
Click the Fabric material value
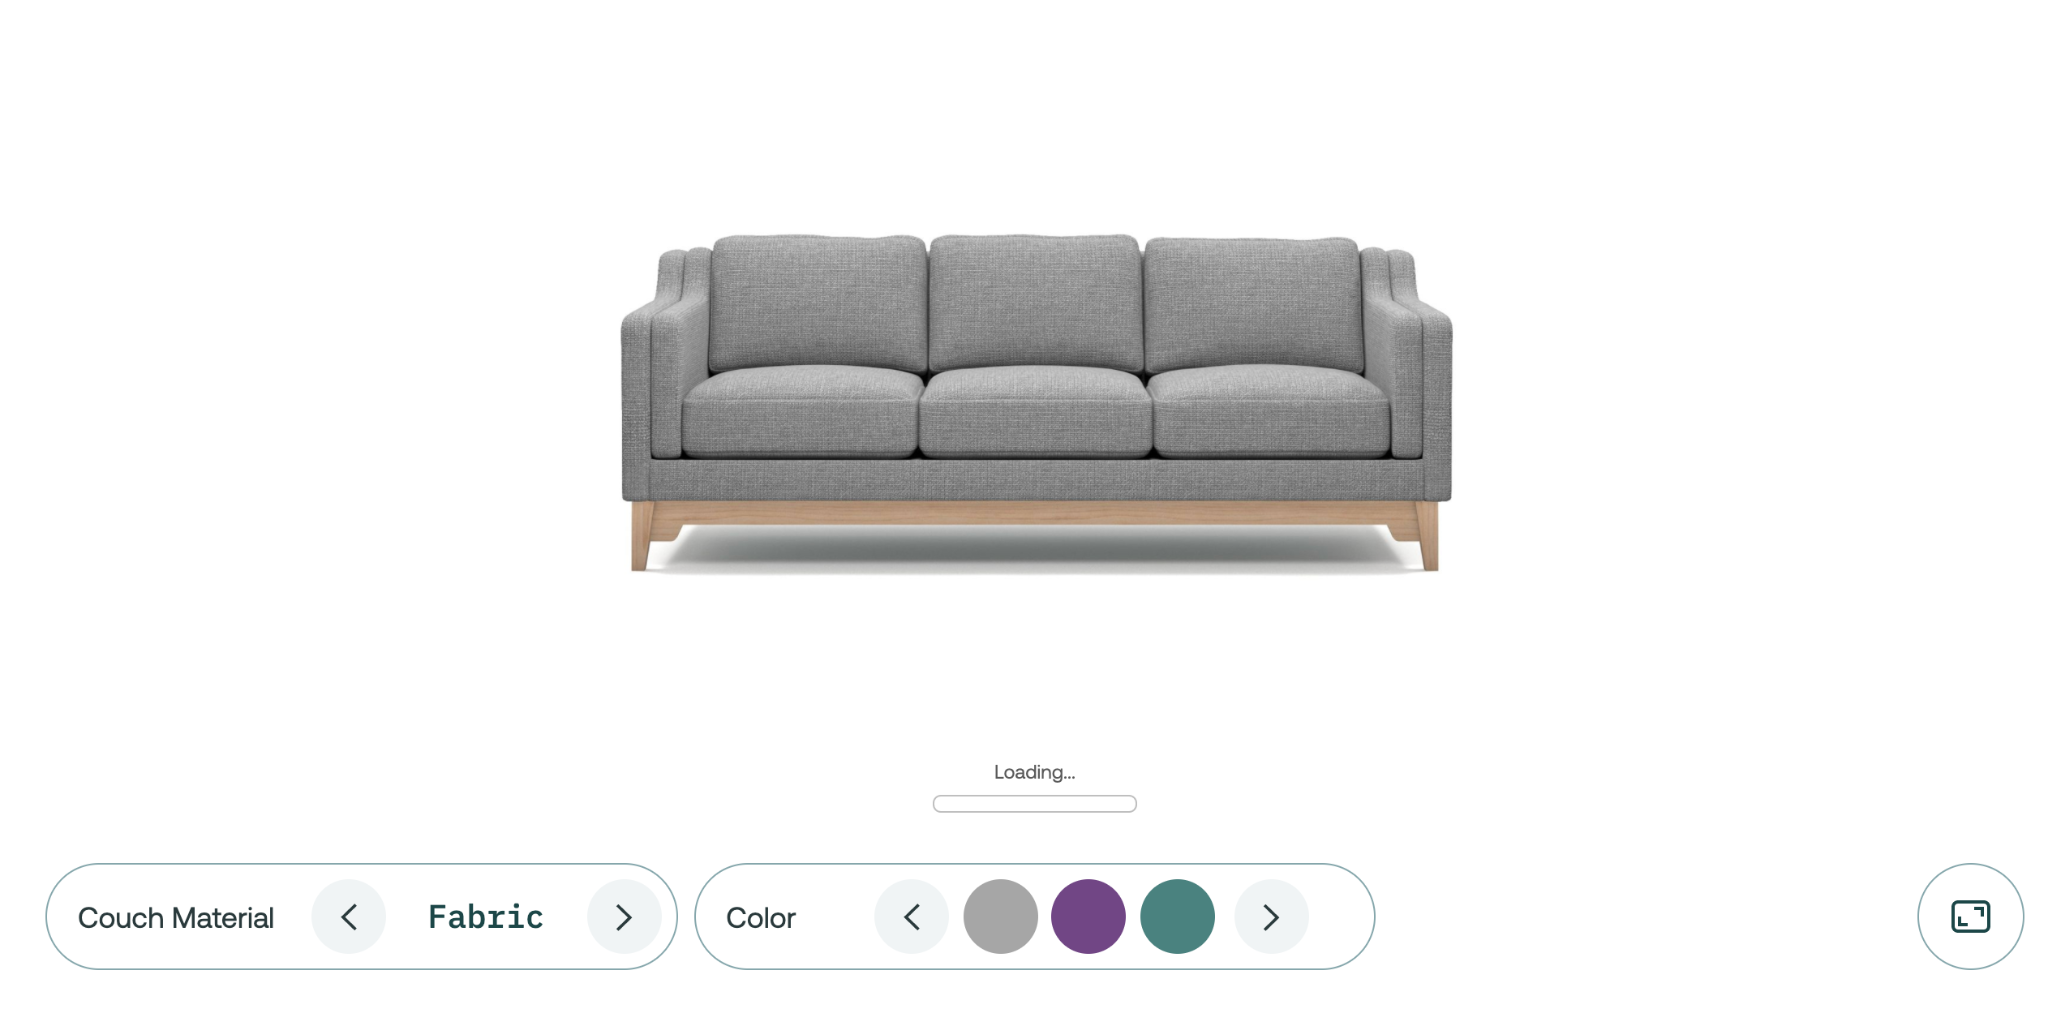coord(486,917)
